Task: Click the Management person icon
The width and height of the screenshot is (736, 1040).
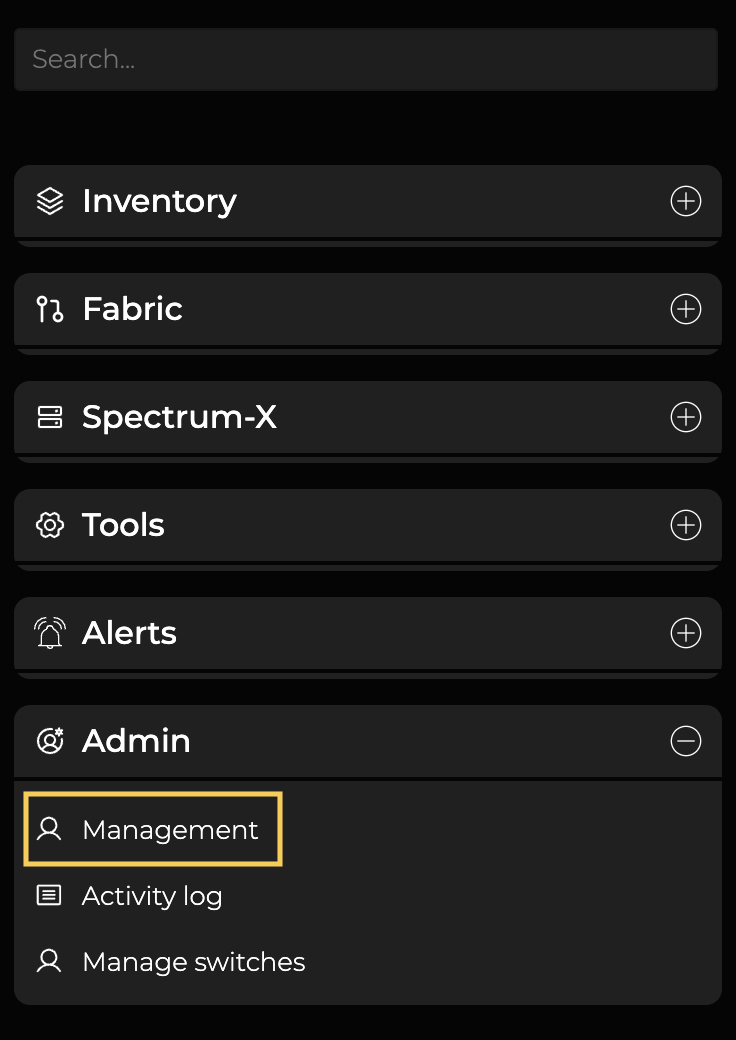Action: [49, 829]
